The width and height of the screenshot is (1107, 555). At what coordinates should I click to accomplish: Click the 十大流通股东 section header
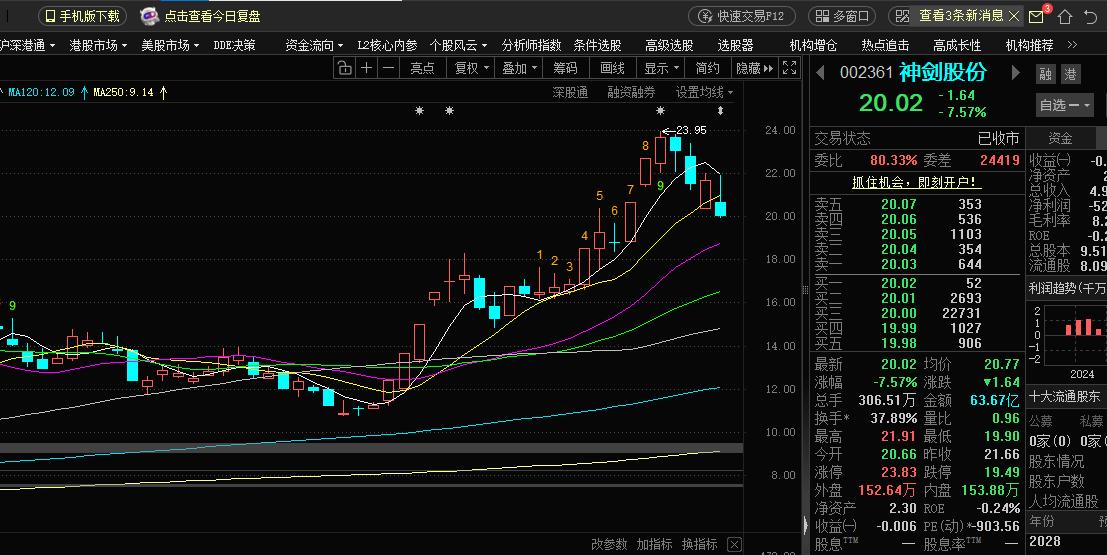pos(1065,397)
